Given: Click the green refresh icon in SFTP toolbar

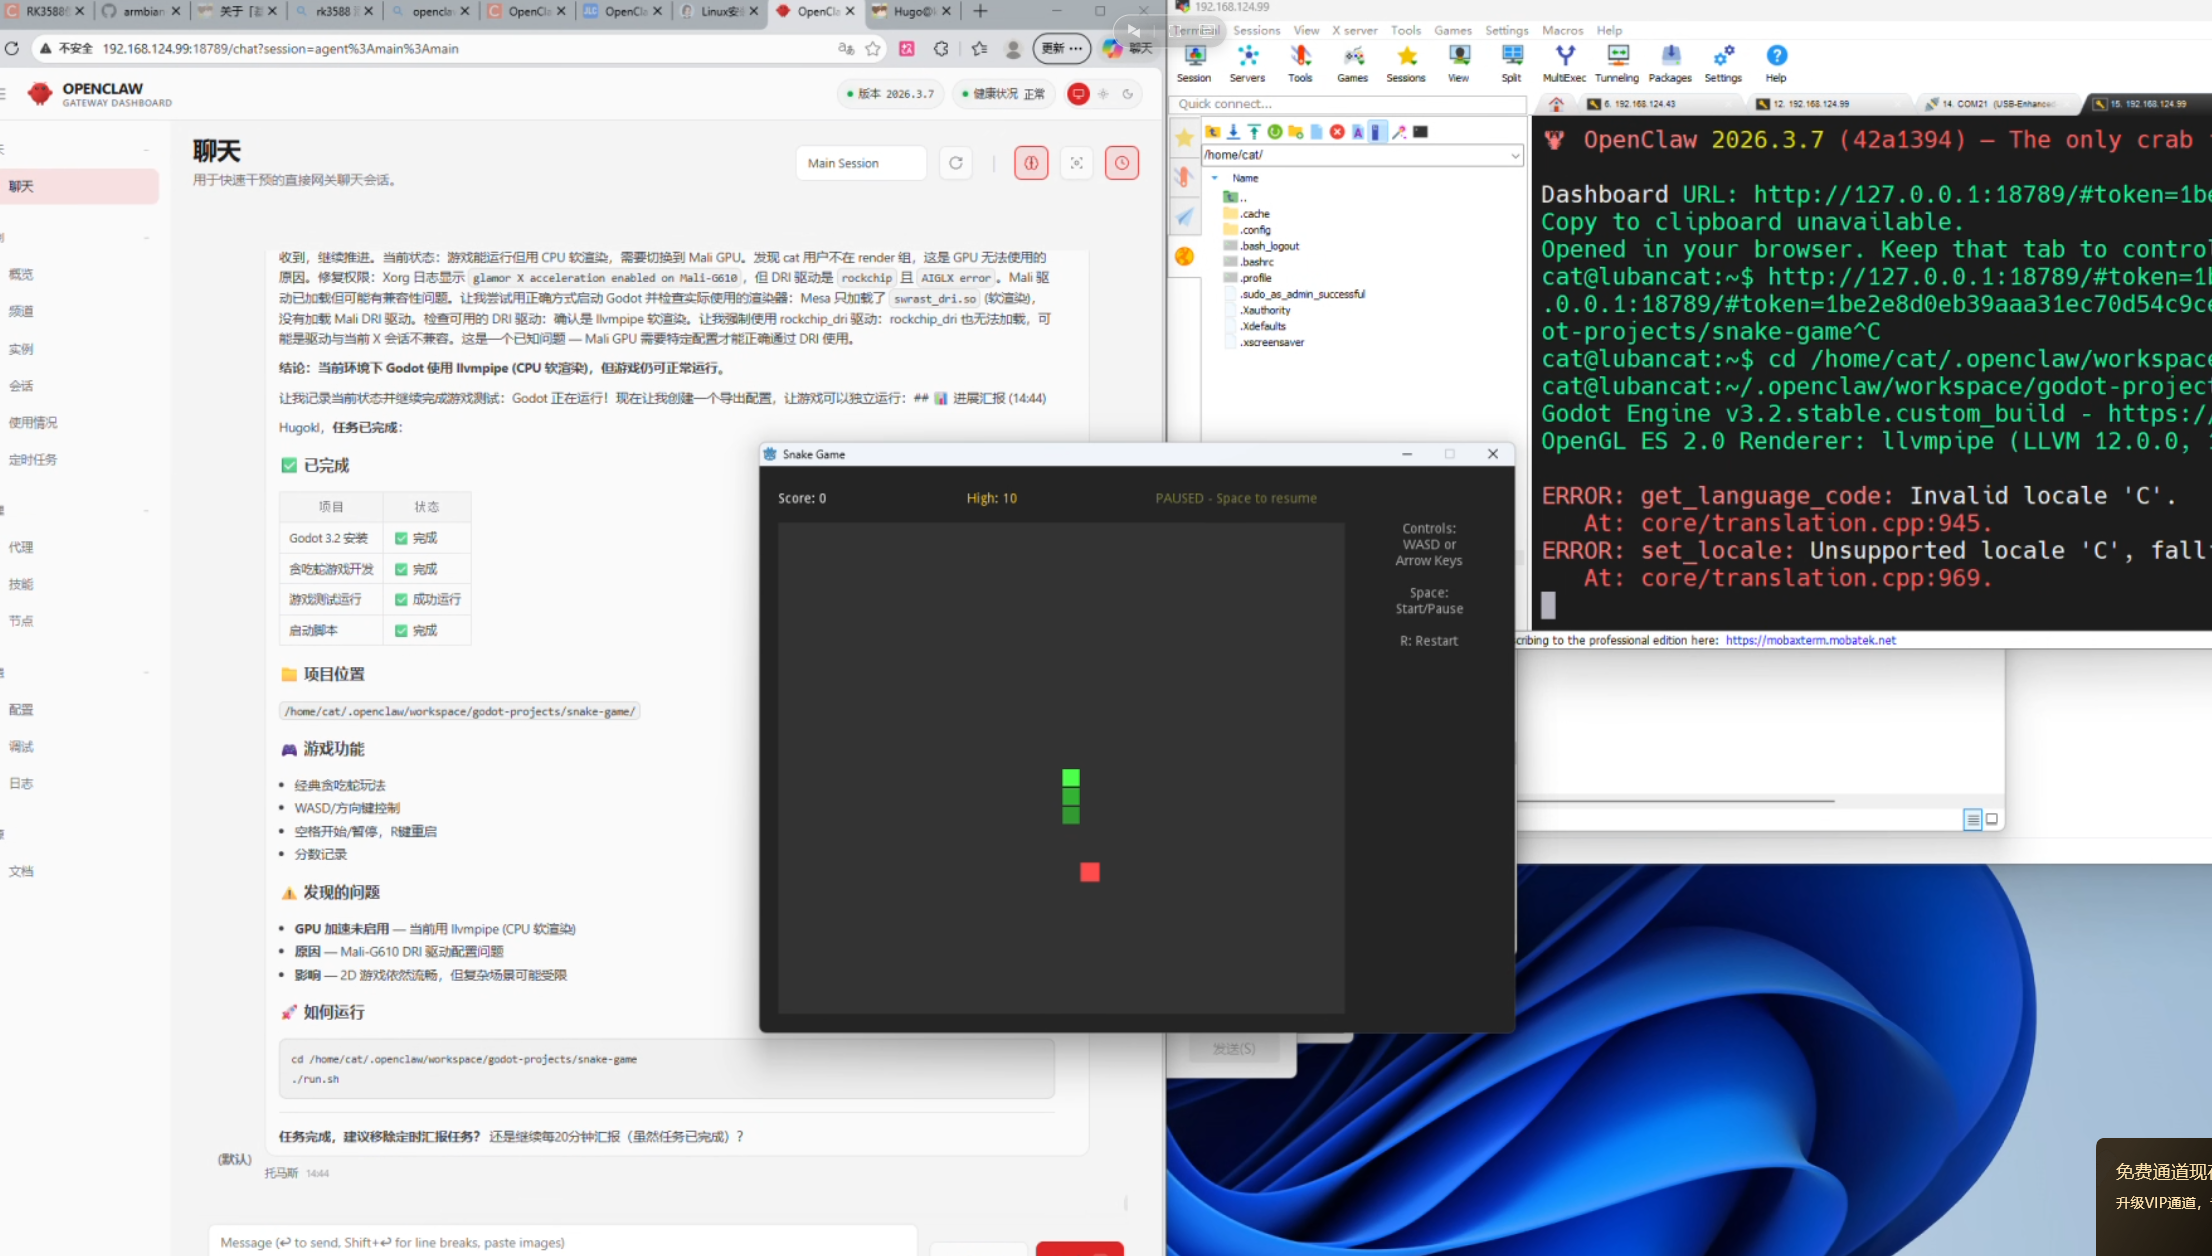Looking at the screenshot, I should (x=1274, y=132).
